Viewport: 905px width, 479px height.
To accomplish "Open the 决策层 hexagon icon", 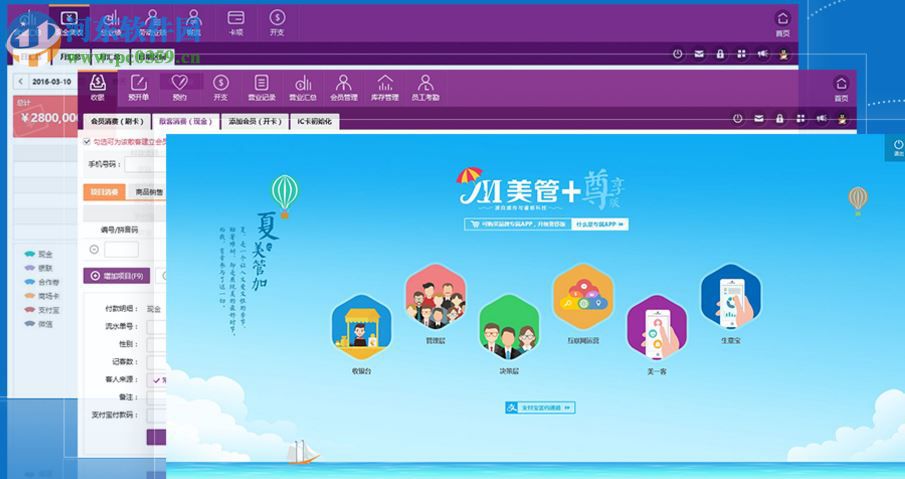I will coord(509,326).
